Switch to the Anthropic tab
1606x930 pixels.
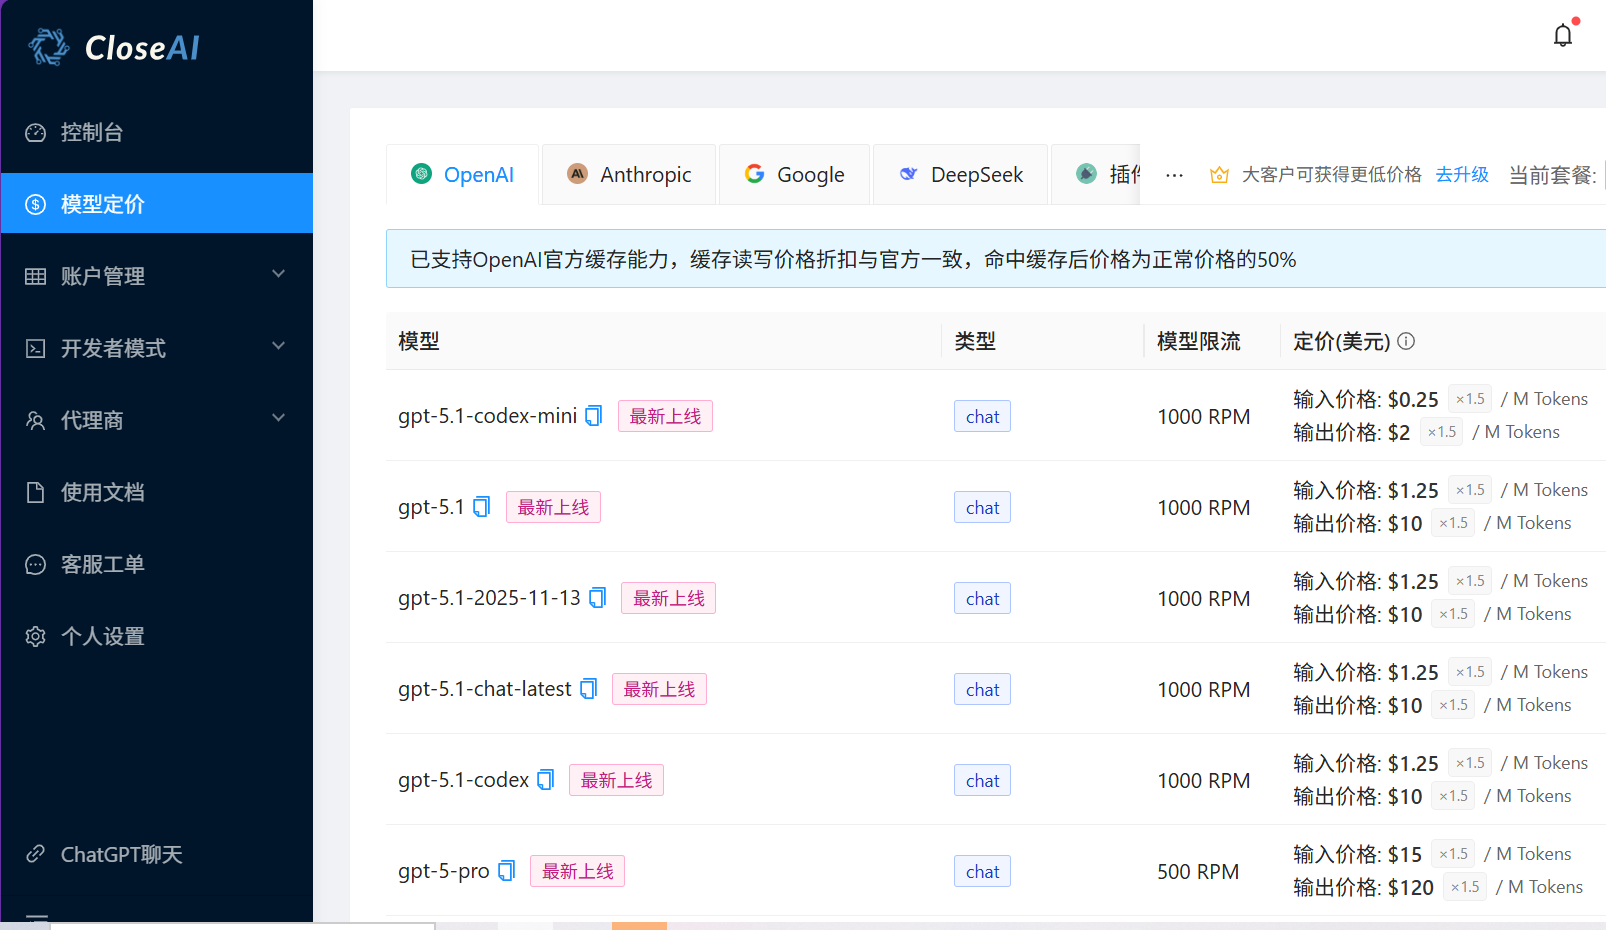pyautogui.click(x=629, y=174)
